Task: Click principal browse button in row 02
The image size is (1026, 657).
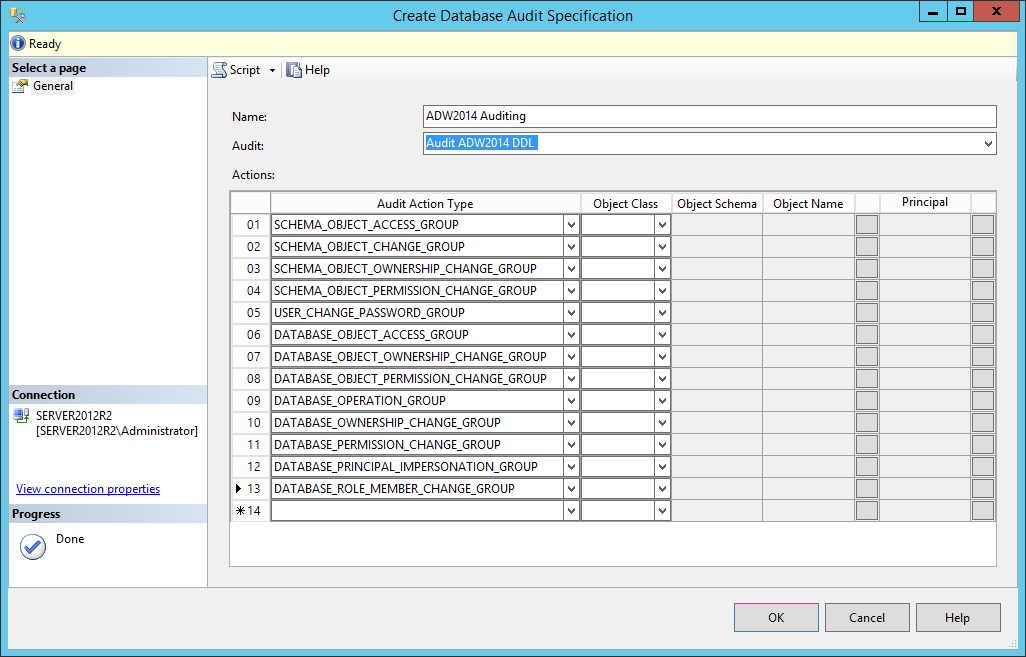Action: [983, 247]
